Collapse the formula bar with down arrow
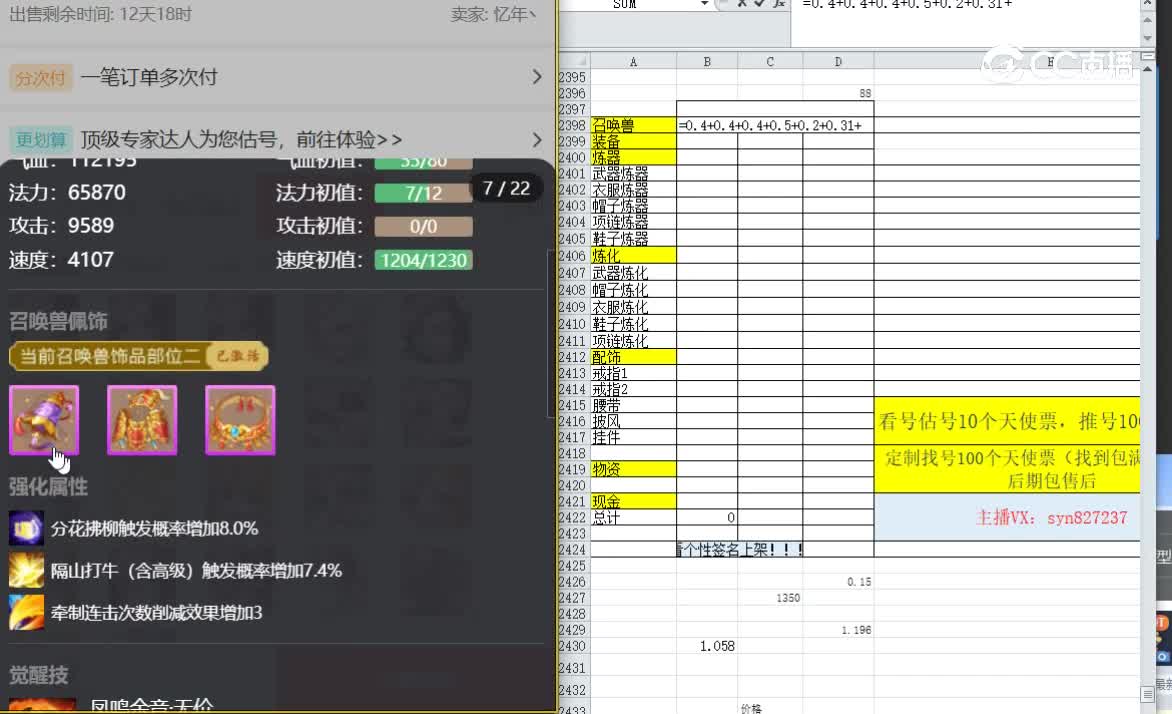 [x=1147, y=39]
